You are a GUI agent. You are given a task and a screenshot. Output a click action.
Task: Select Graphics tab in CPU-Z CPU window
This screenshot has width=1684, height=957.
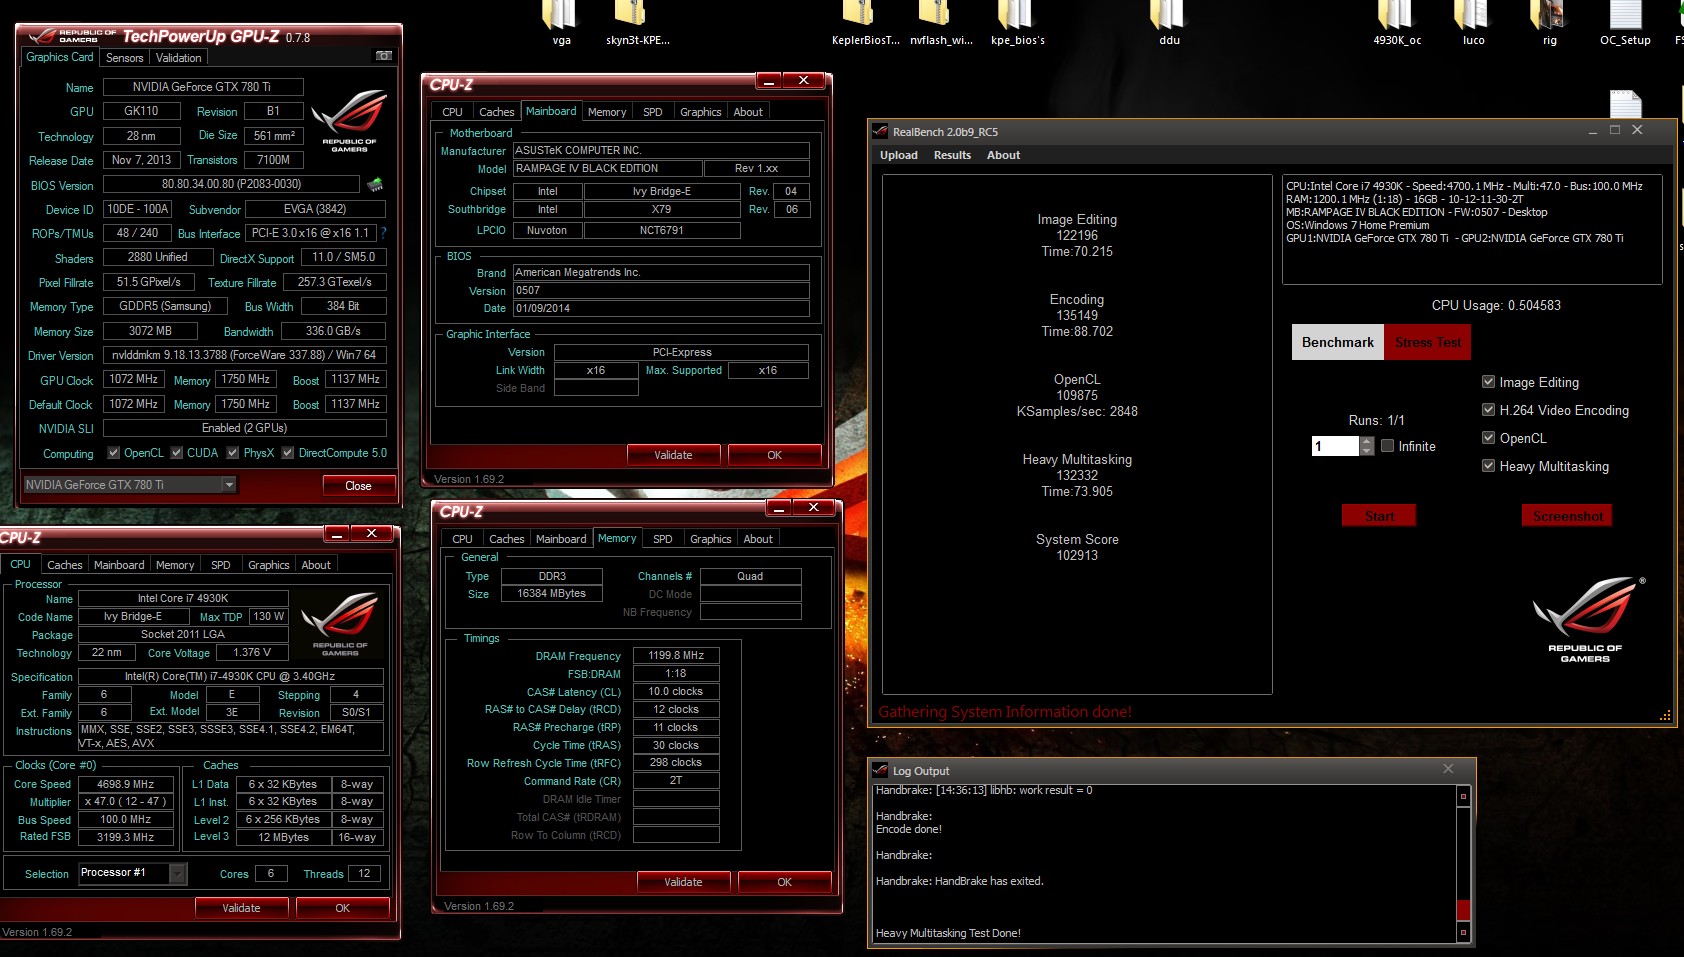269,565
